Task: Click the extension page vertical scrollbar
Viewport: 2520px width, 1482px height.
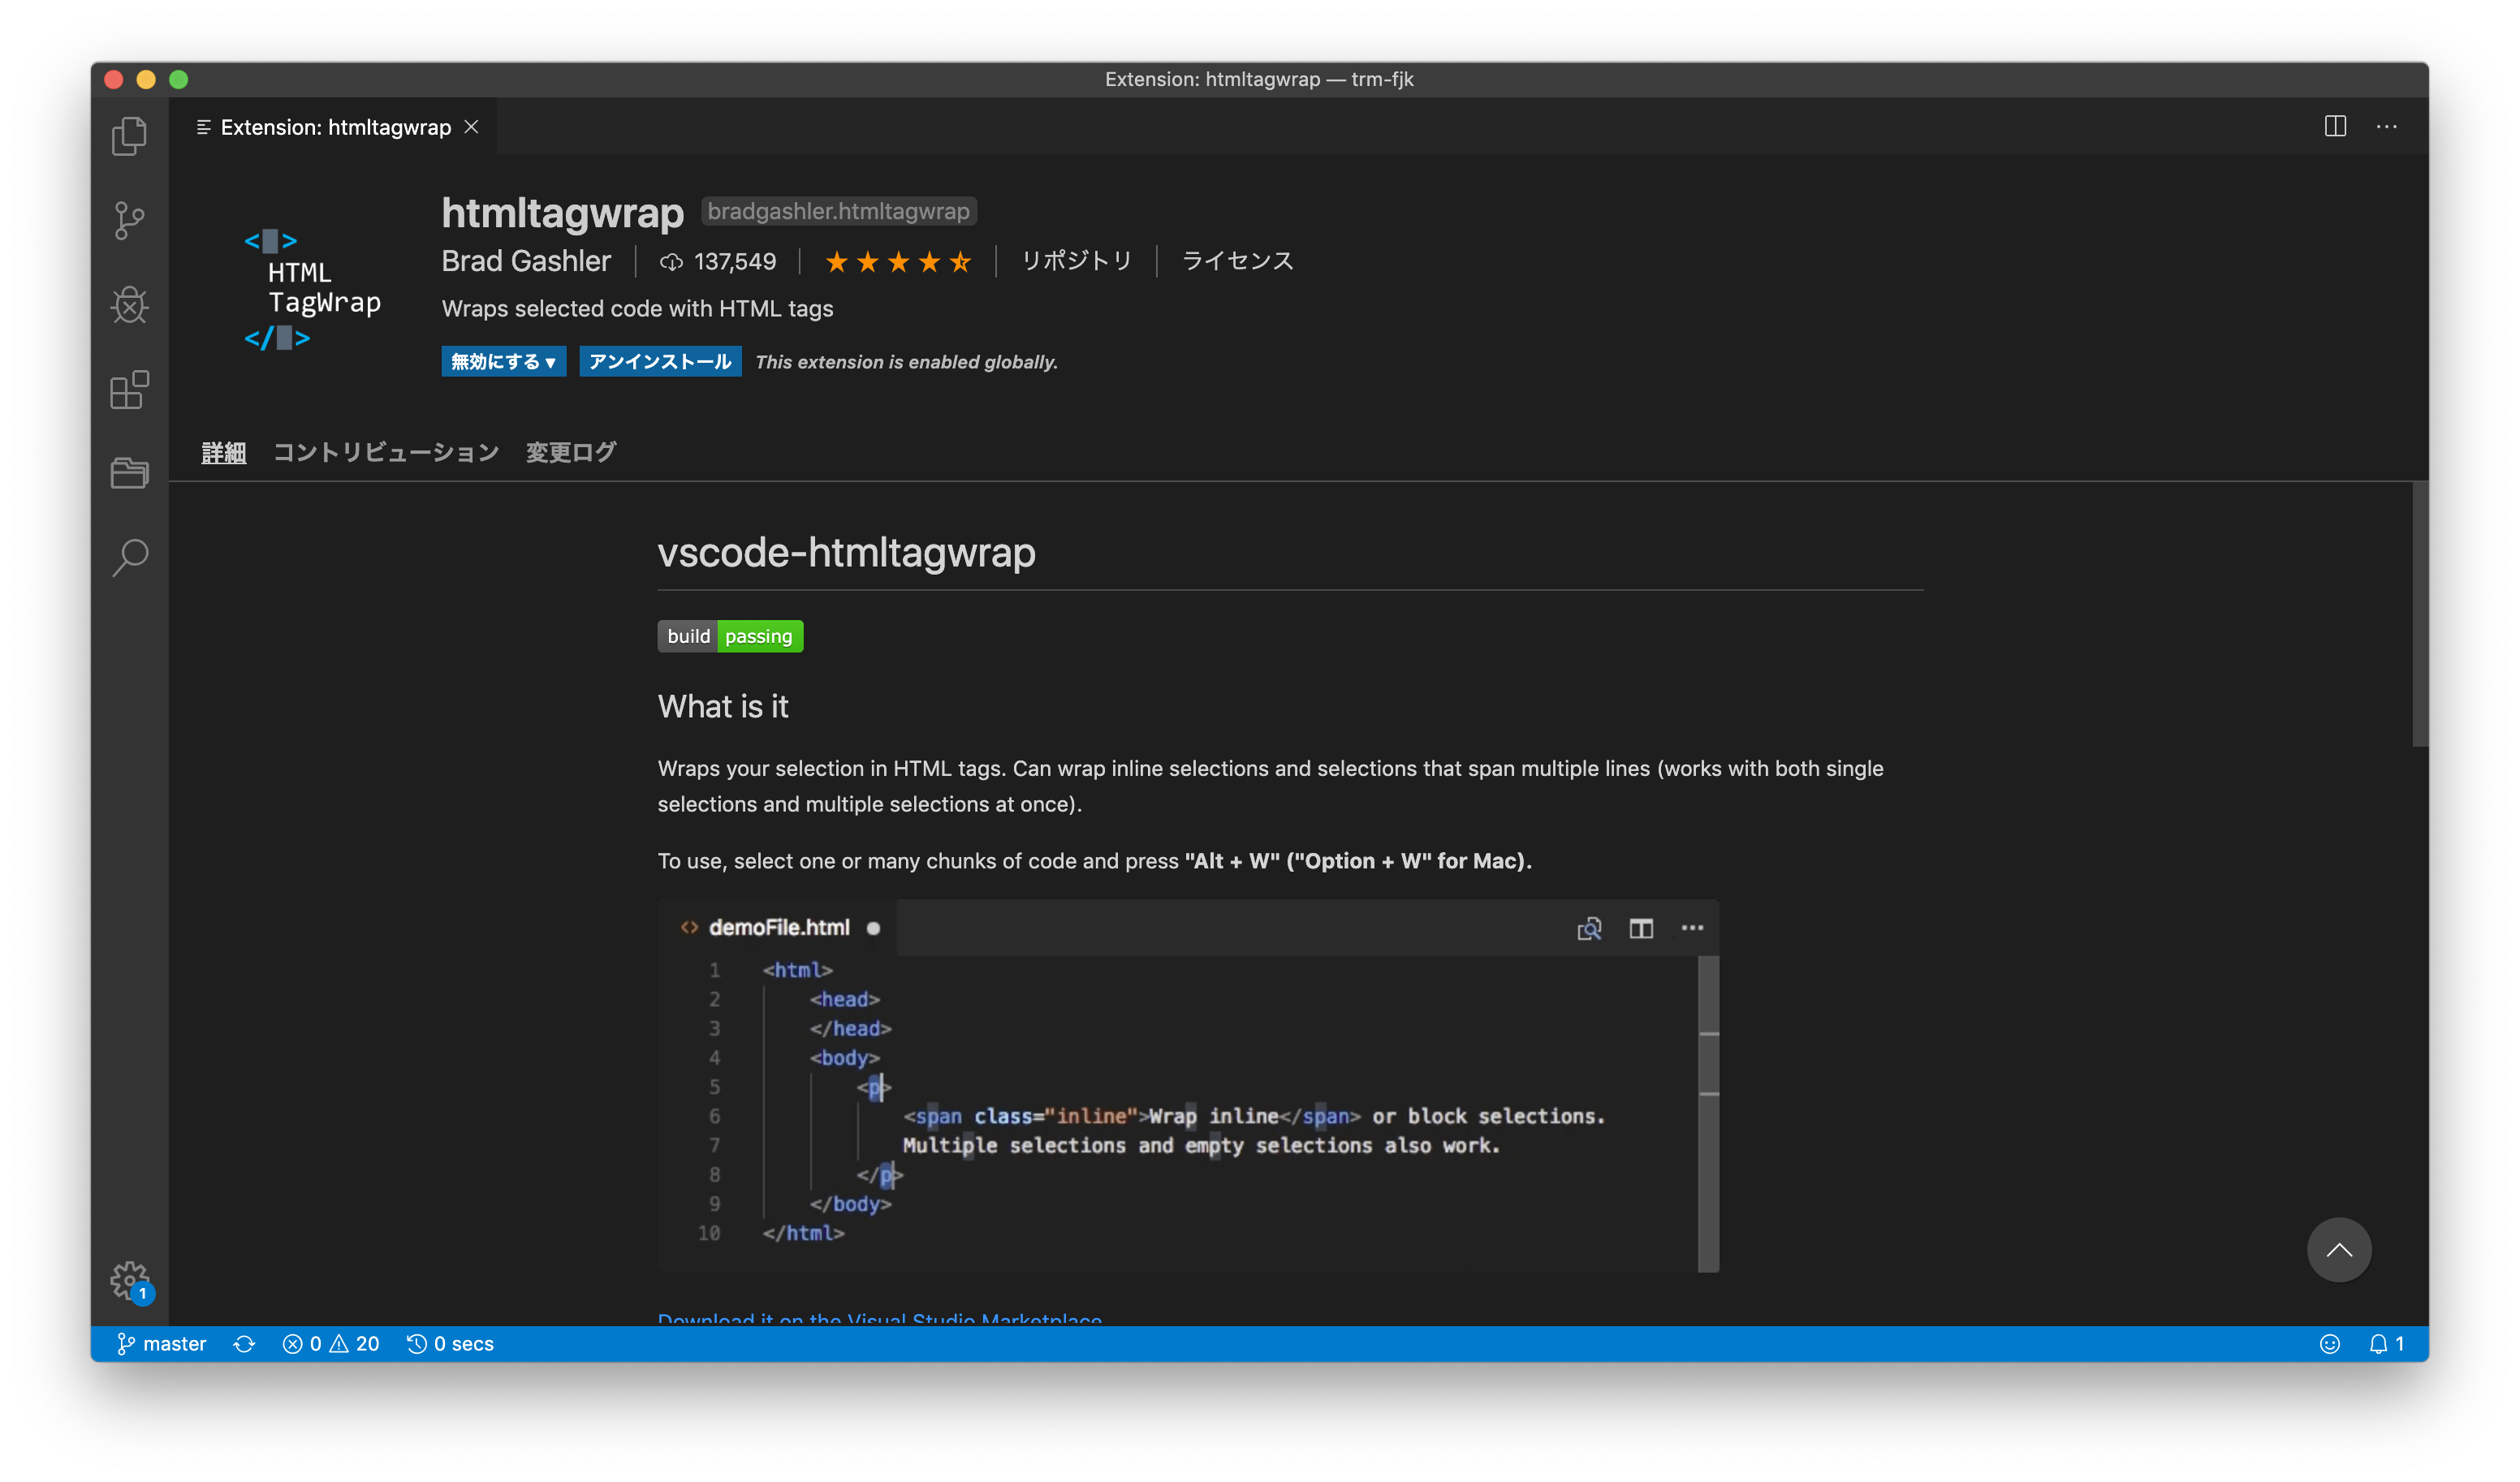Action: (2420, 615)
